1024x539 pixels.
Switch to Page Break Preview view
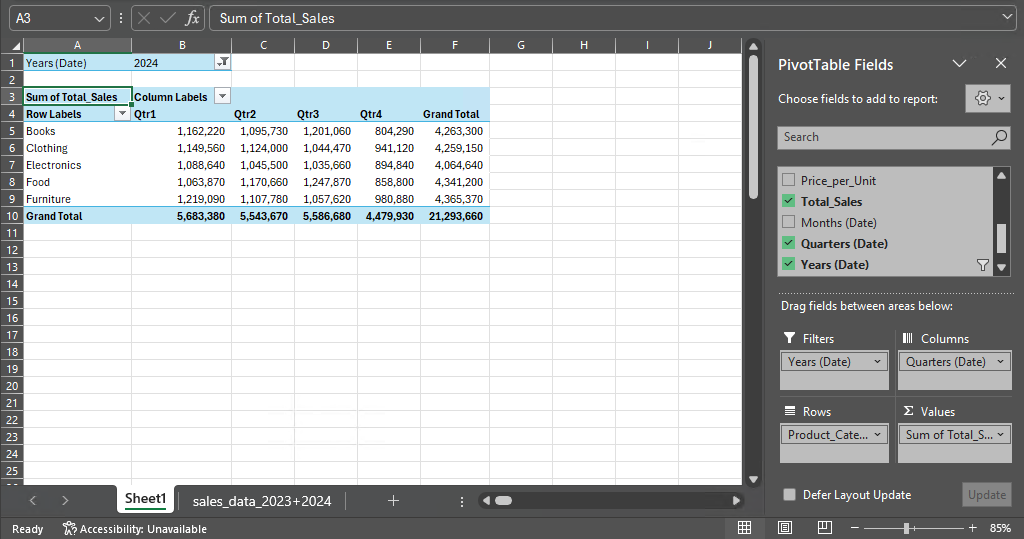824,527
